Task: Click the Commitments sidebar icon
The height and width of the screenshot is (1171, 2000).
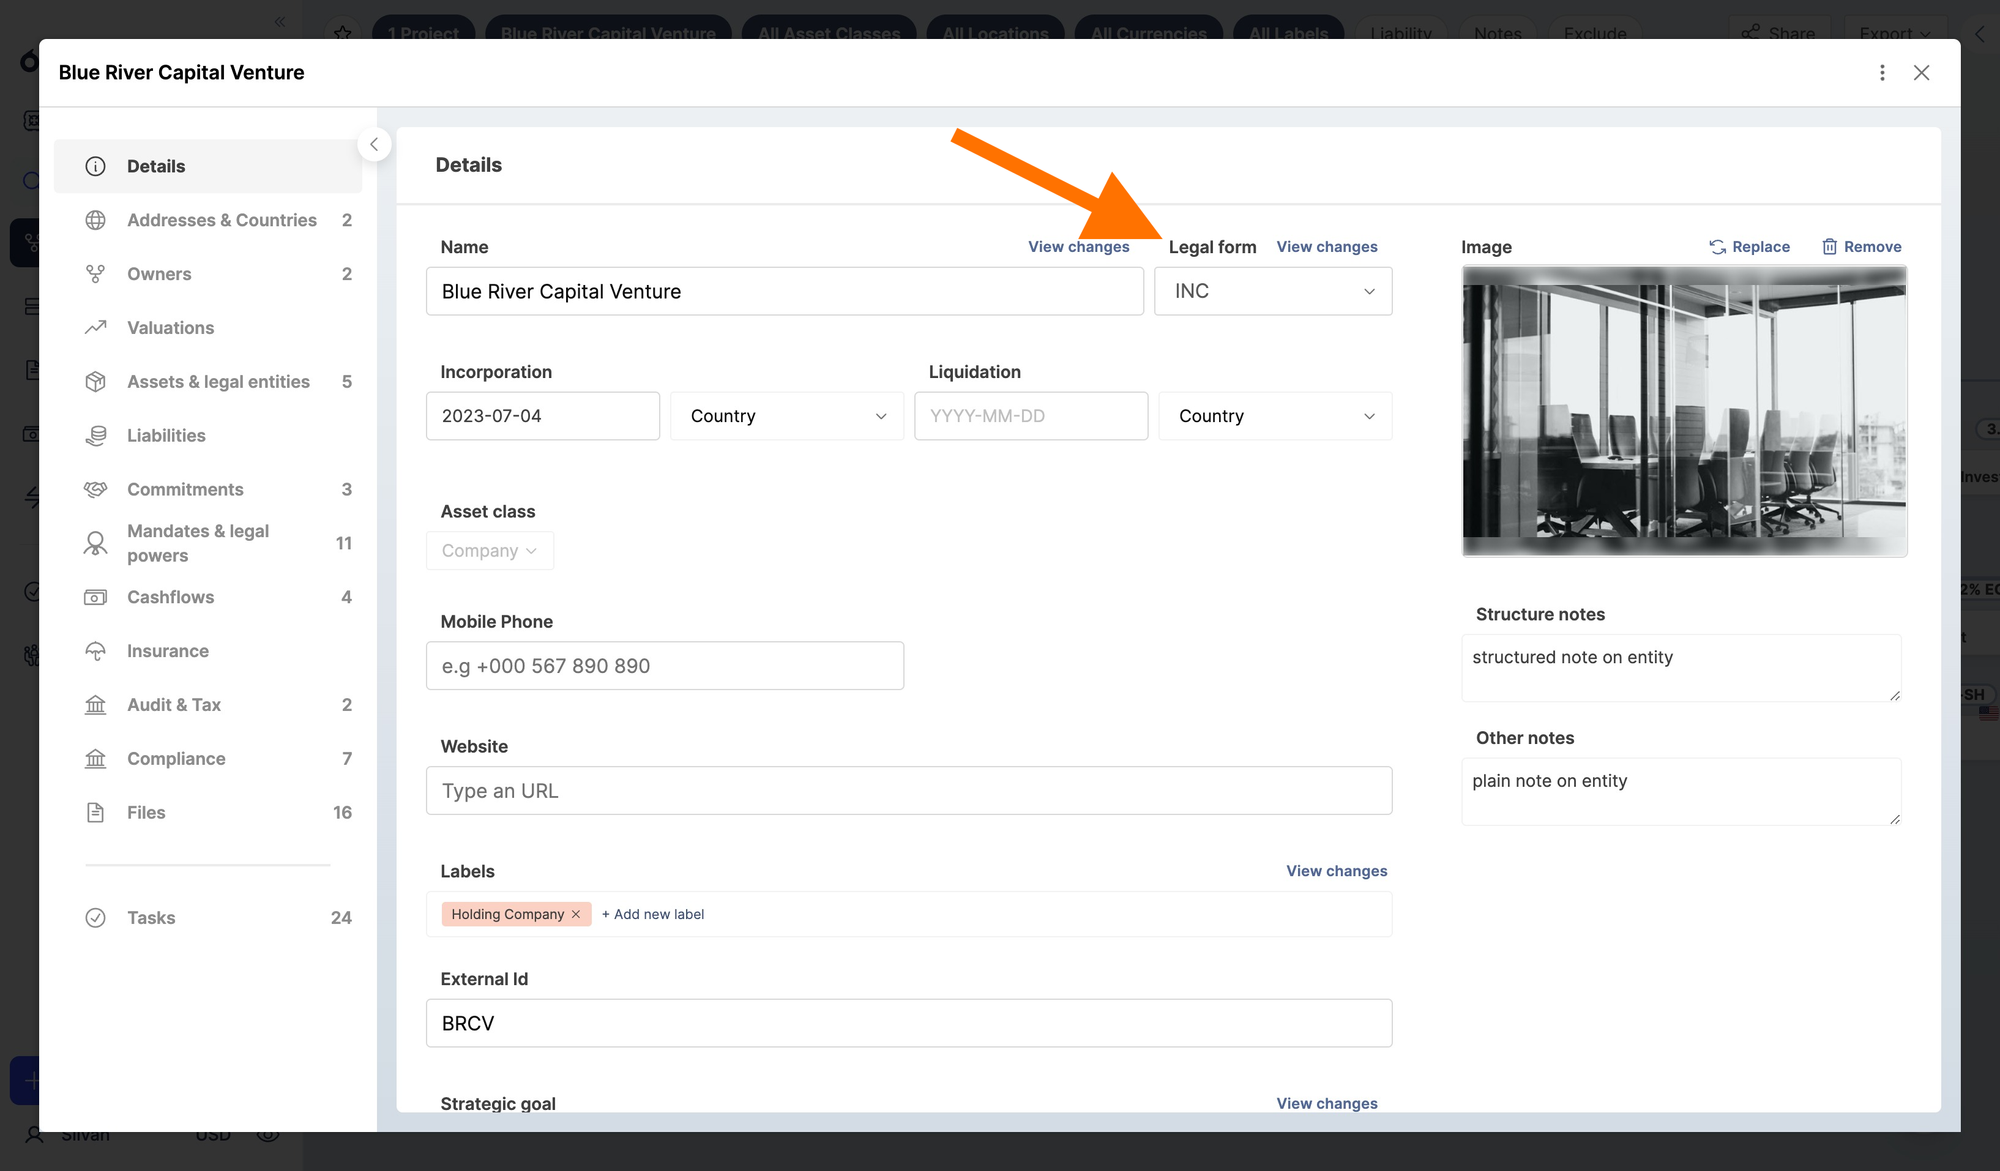Action: click(96, 488)
